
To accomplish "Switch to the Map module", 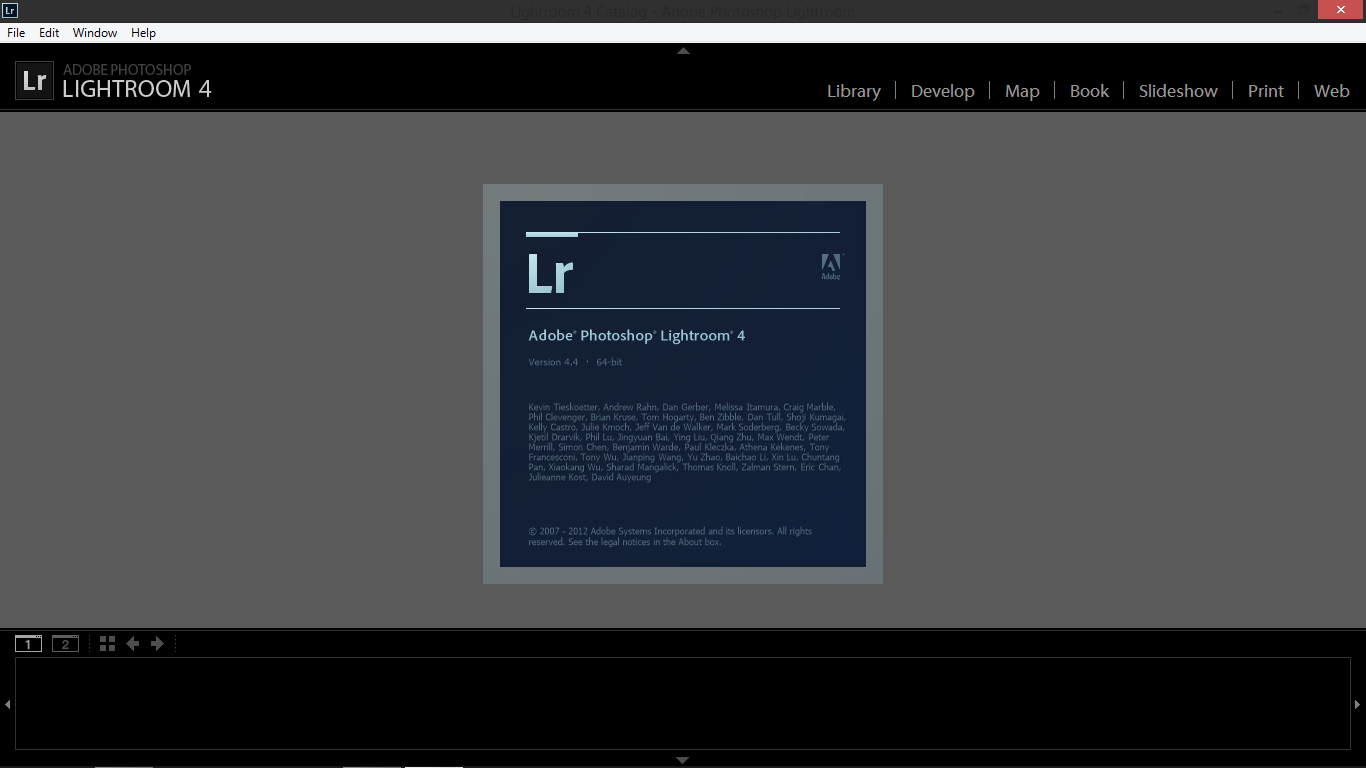I will [1022, 91].
